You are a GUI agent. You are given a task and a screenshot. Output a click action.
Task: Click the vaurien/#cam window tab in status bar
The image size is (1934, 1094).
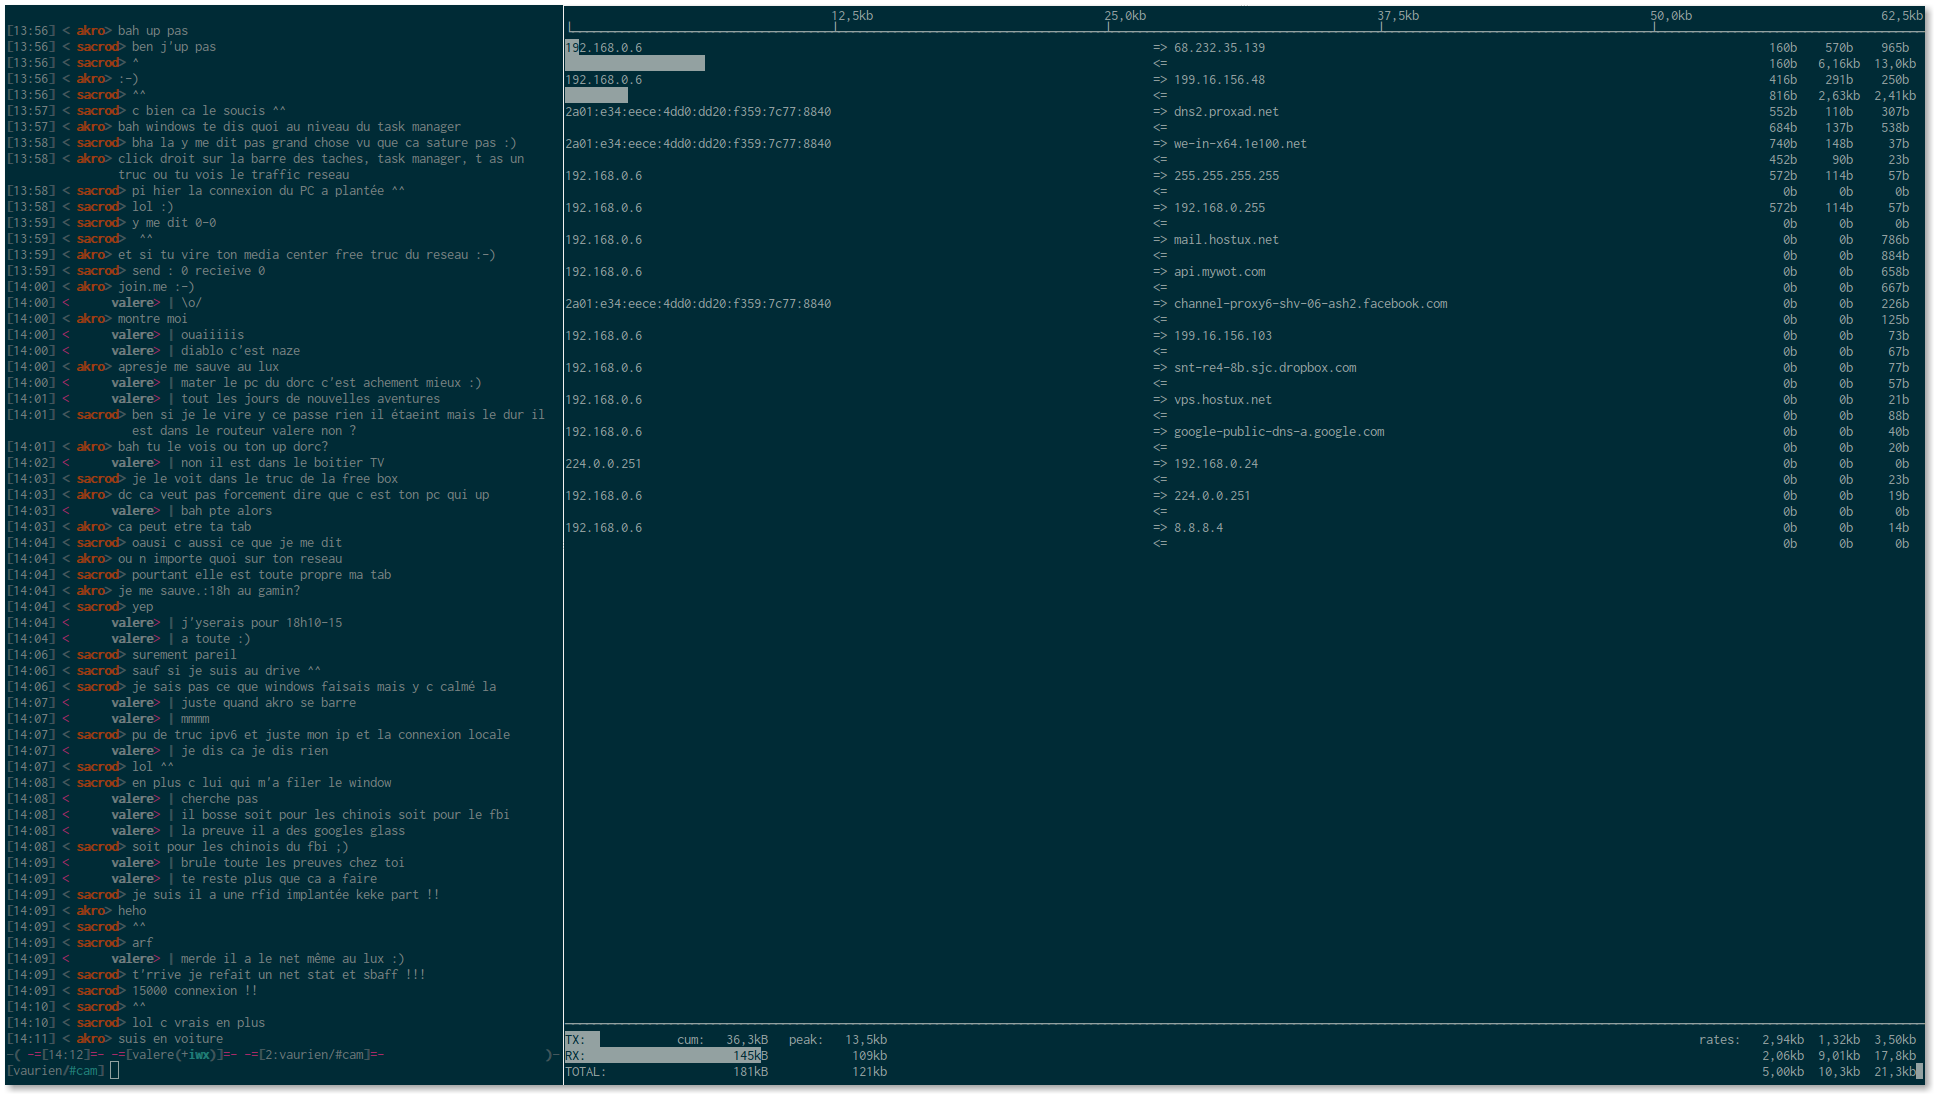(x=313, y=1054)
